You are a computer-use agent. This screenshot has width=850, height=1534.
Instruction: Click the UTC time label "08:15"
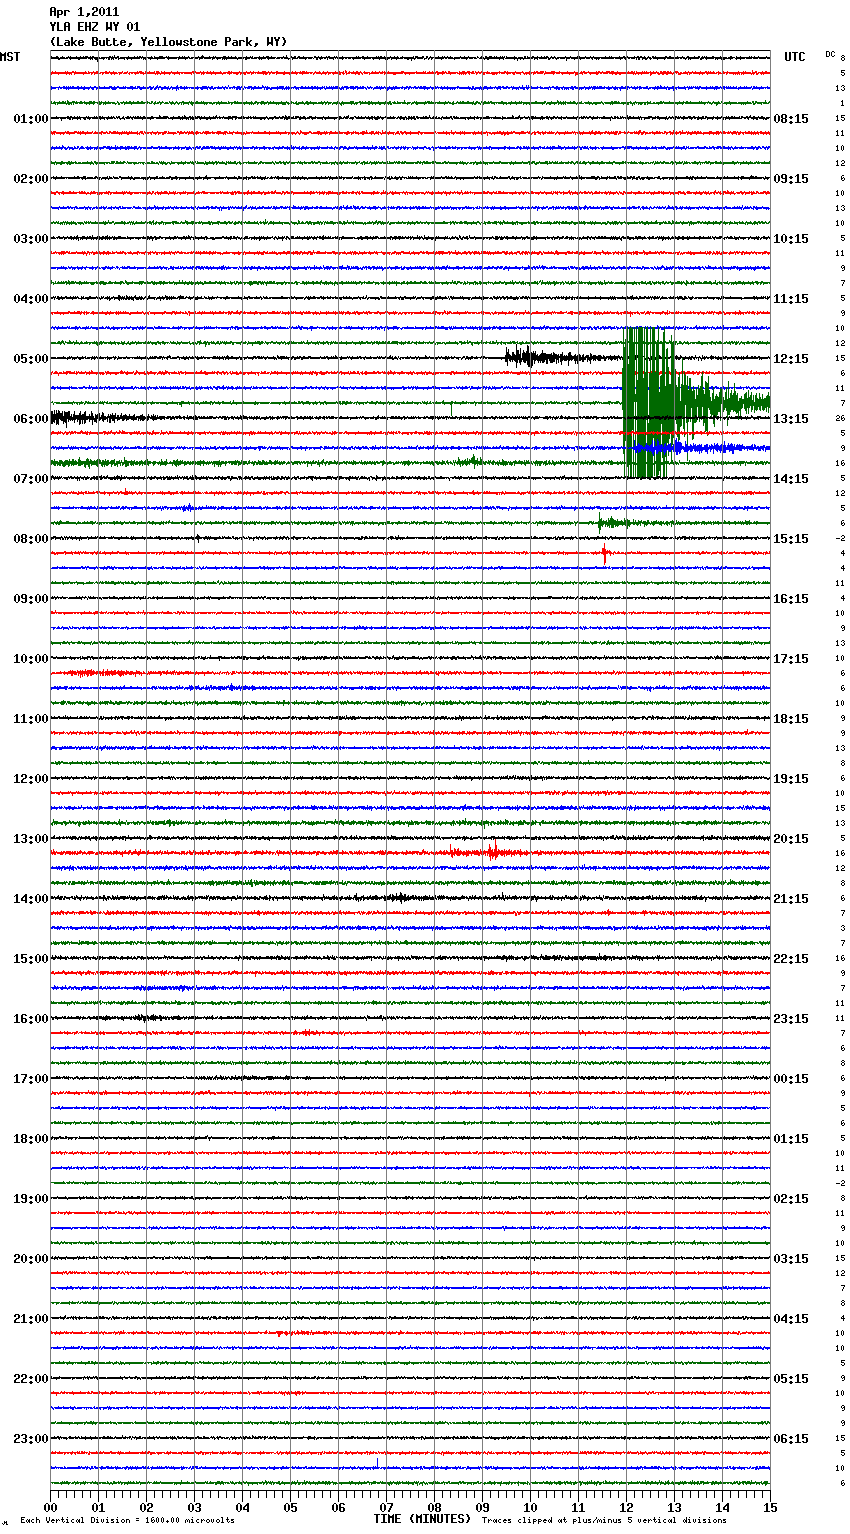tap(791, 119)
